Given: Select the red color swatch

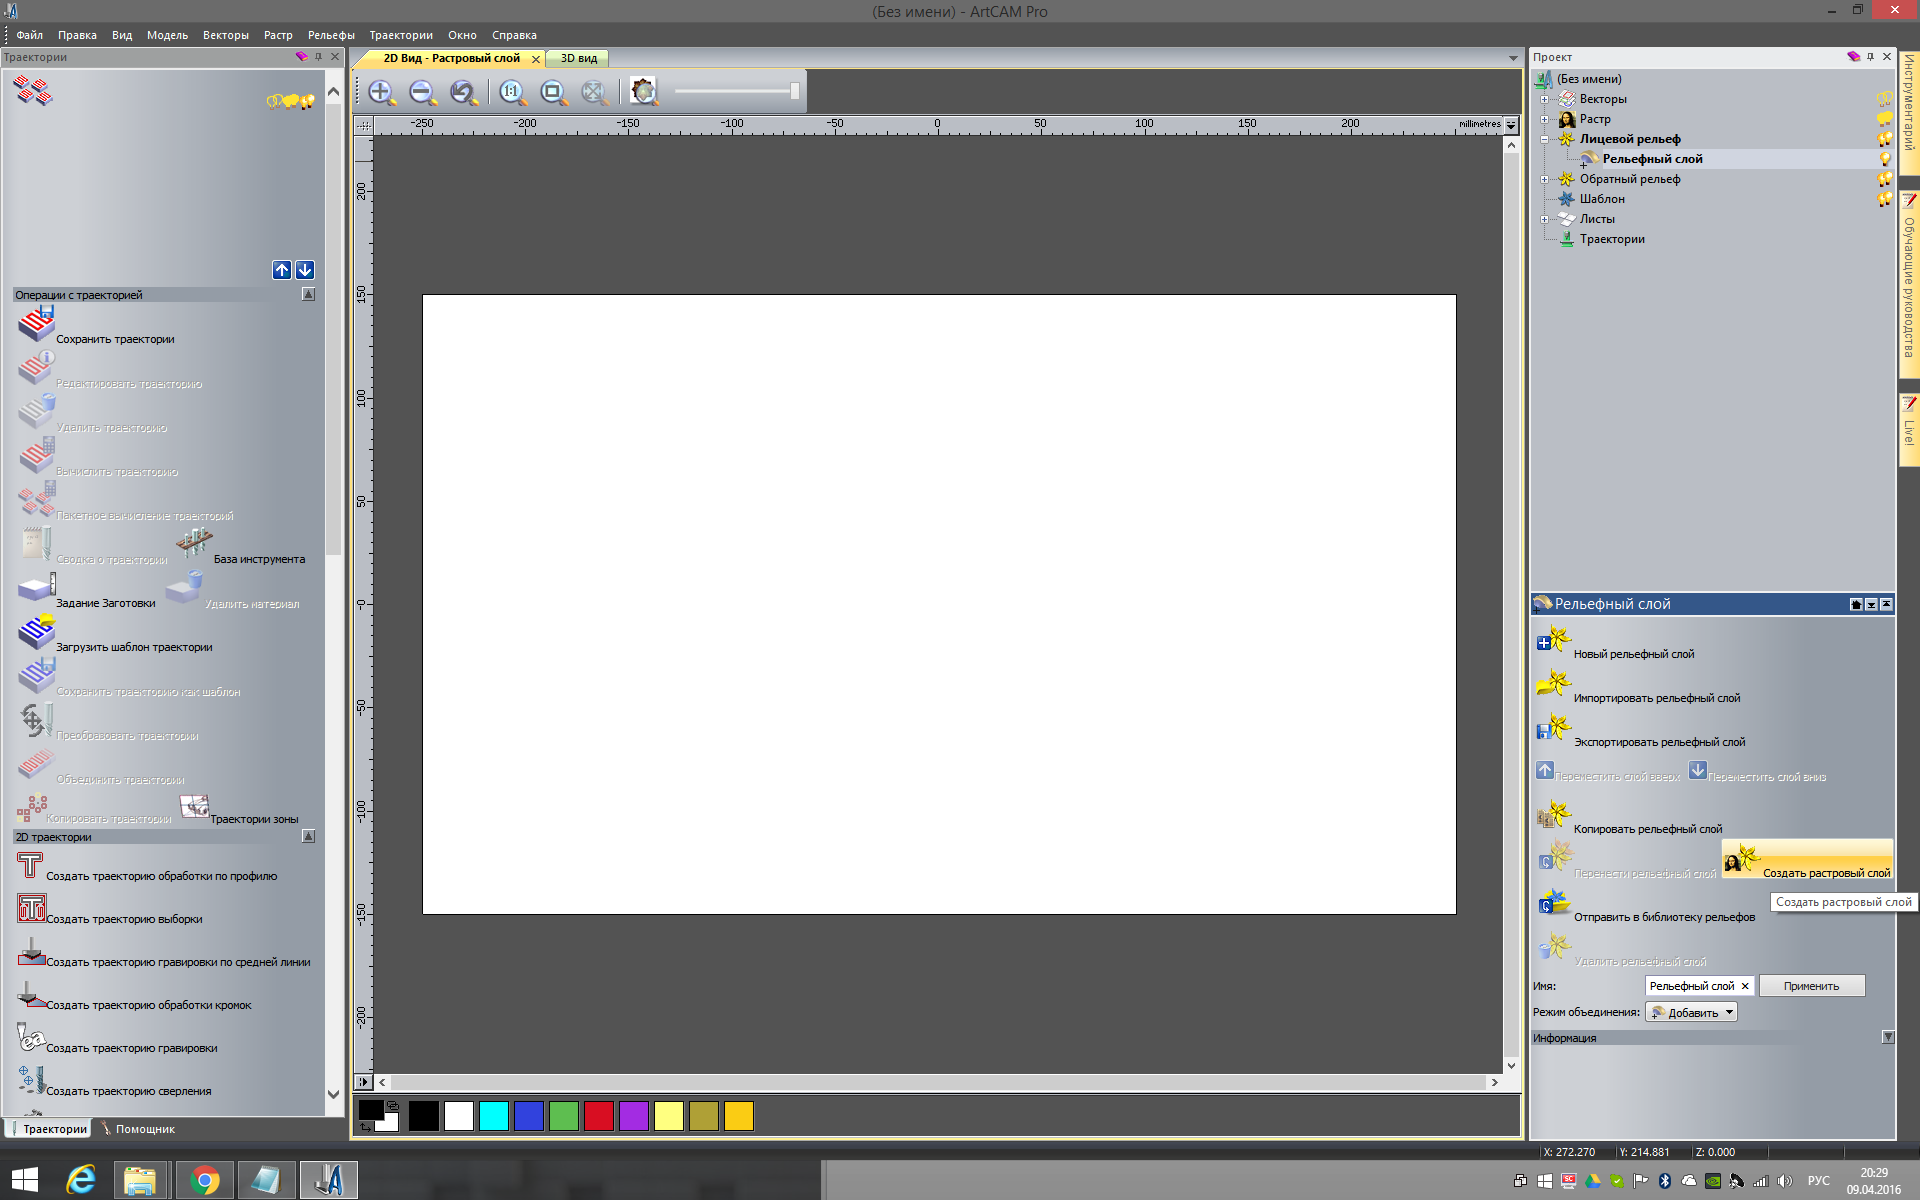Looking at the screenshot, I should (598, 1116).
